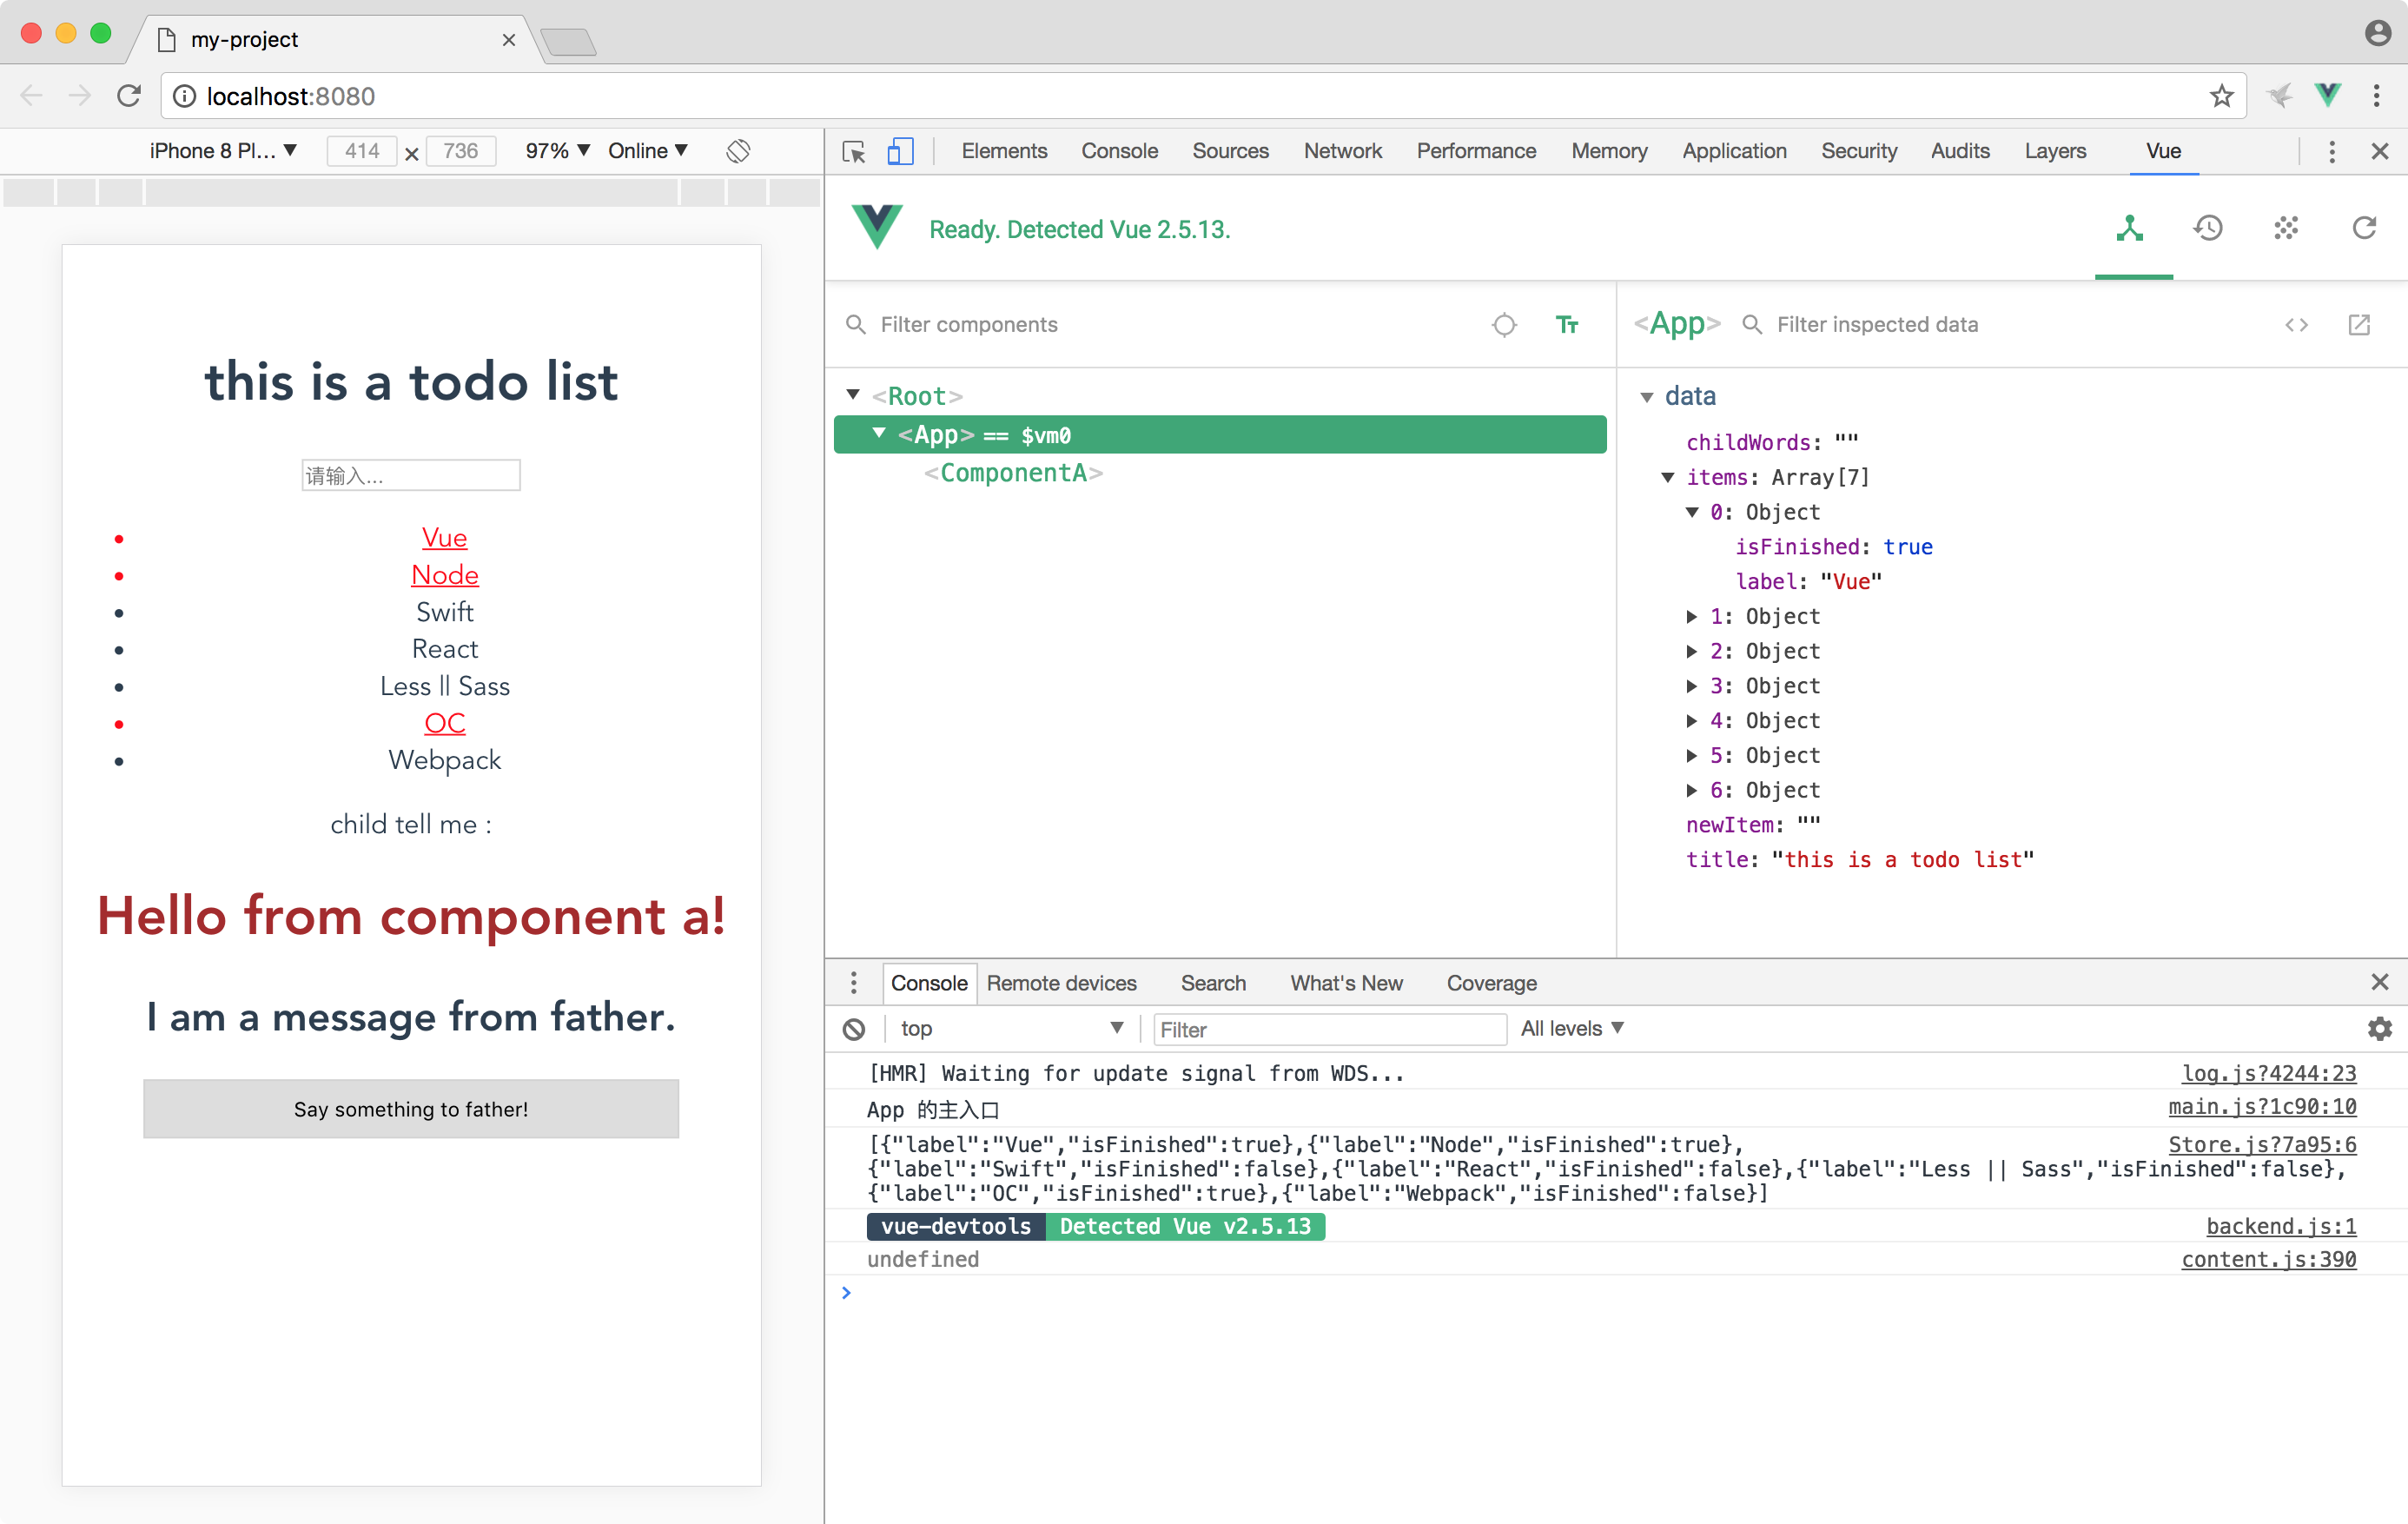Close the console drawer
Viewport: 2408px width, 1524px height.
tap(2380, 982)
